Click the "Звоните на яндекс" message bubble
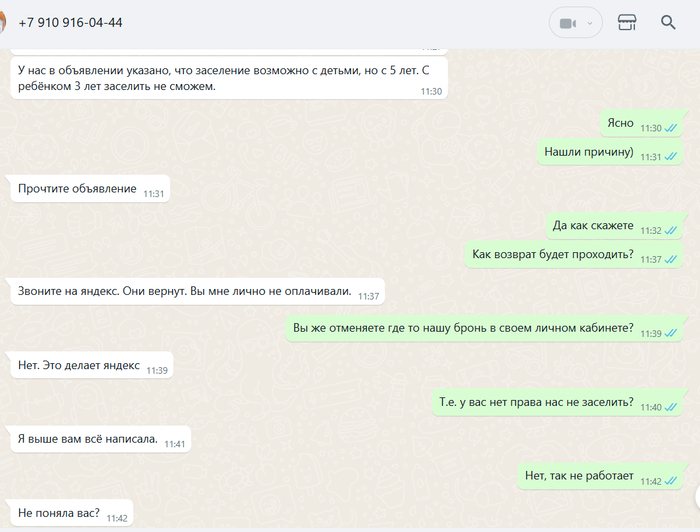700x532 pixels. click(x=185, y=292)
